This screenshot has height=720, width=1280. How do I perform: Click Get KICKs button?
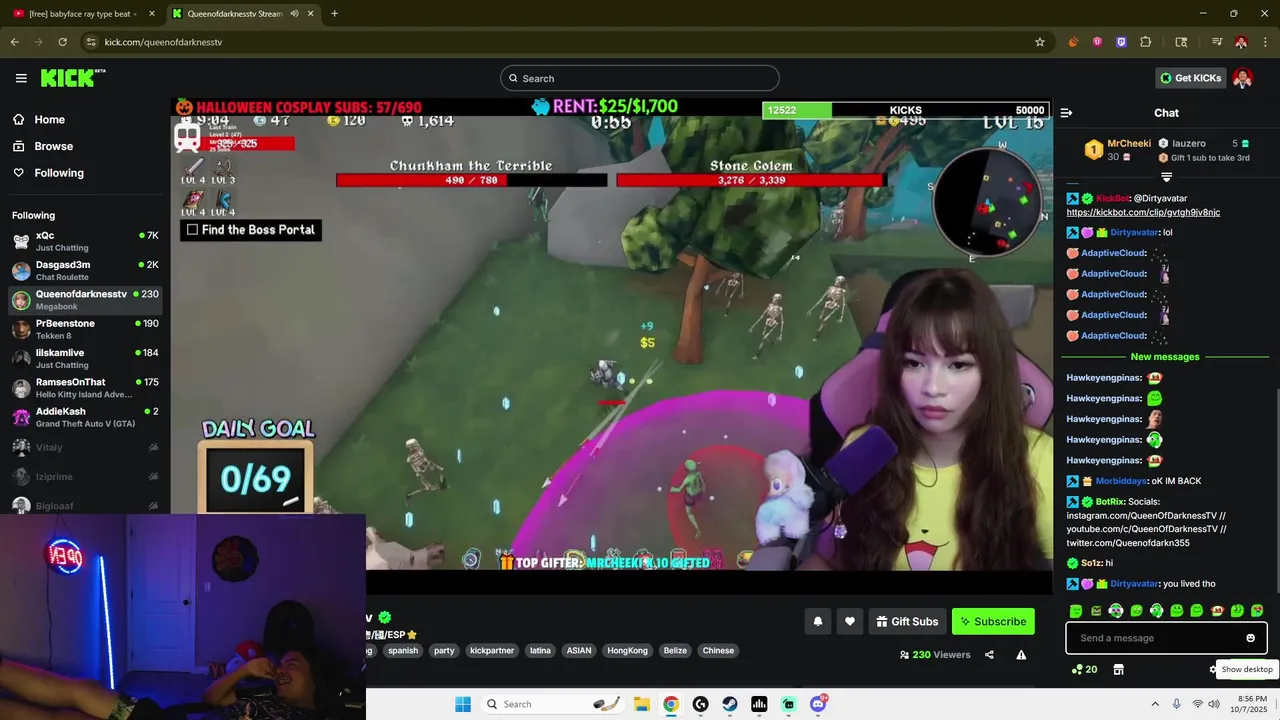1190,78
